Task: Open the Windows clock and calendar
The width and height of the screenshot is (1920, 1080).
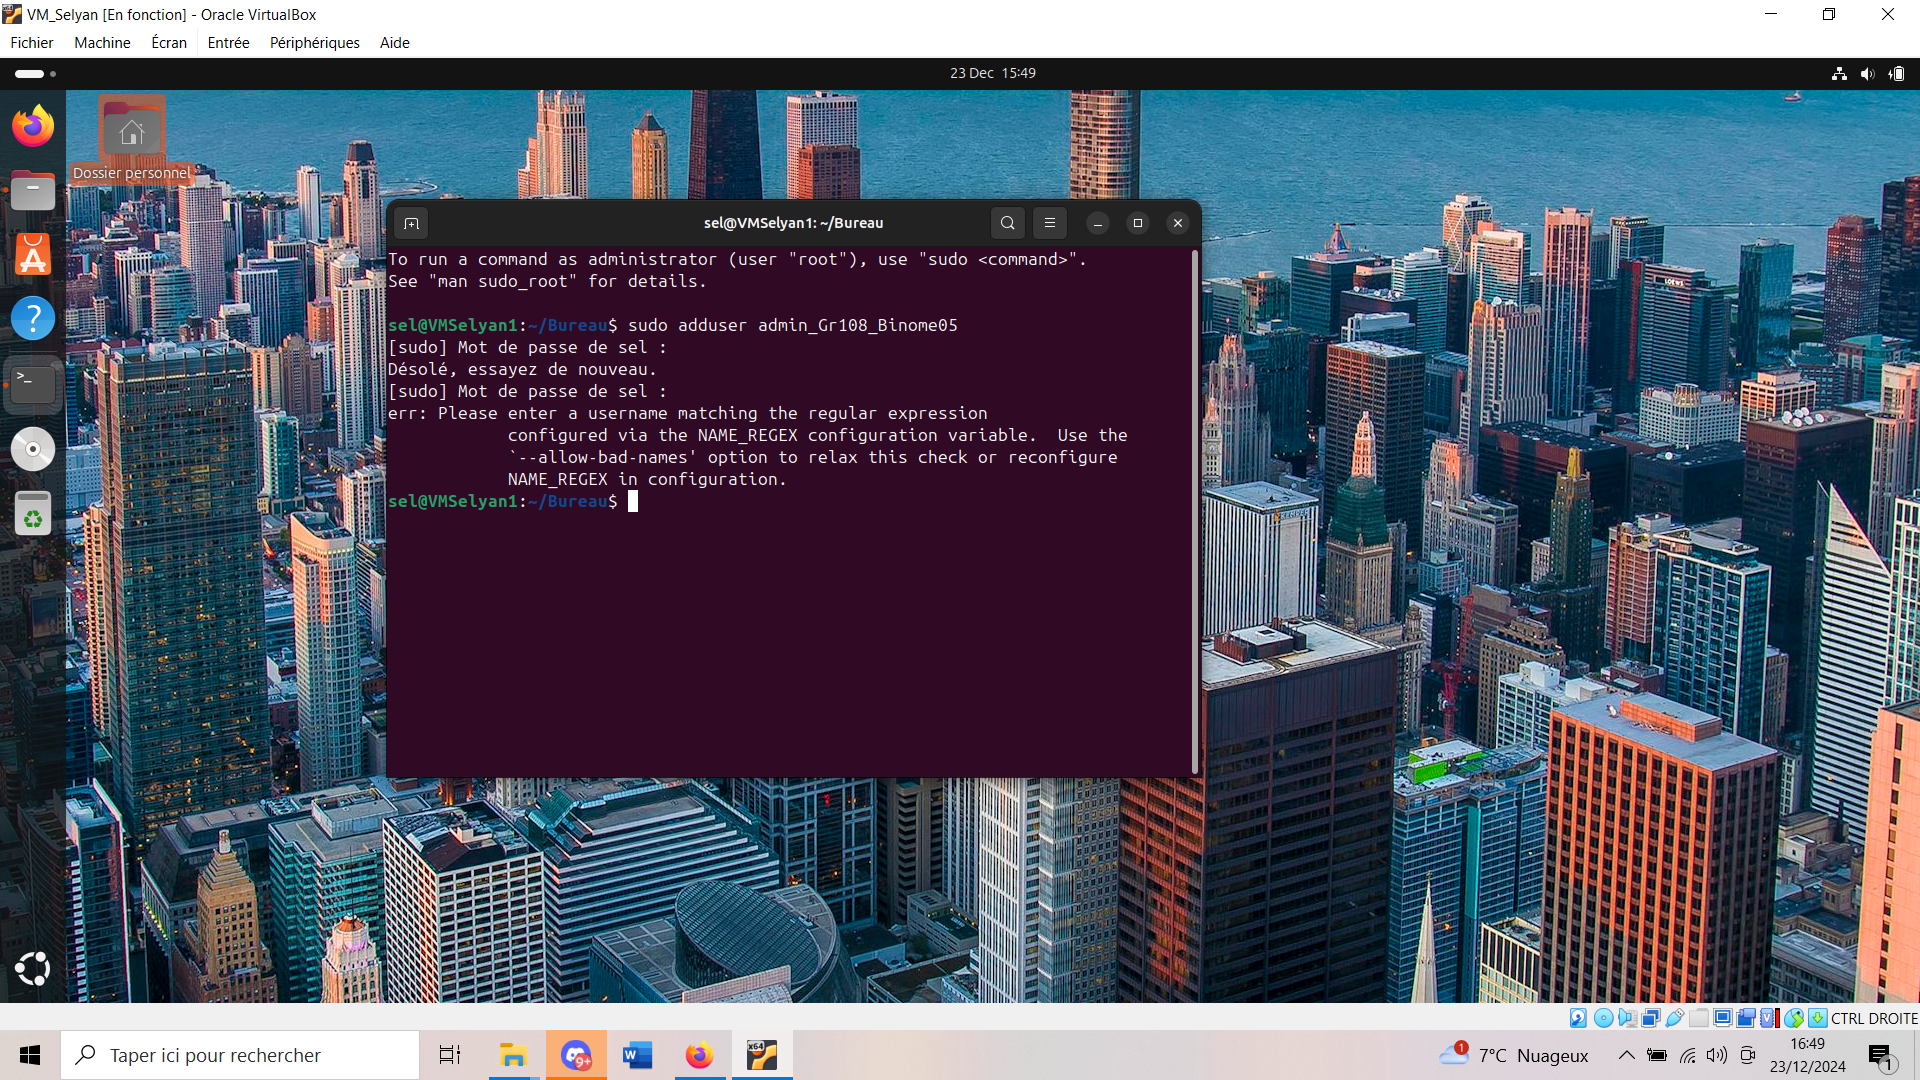Action: pos(1808,1055)
